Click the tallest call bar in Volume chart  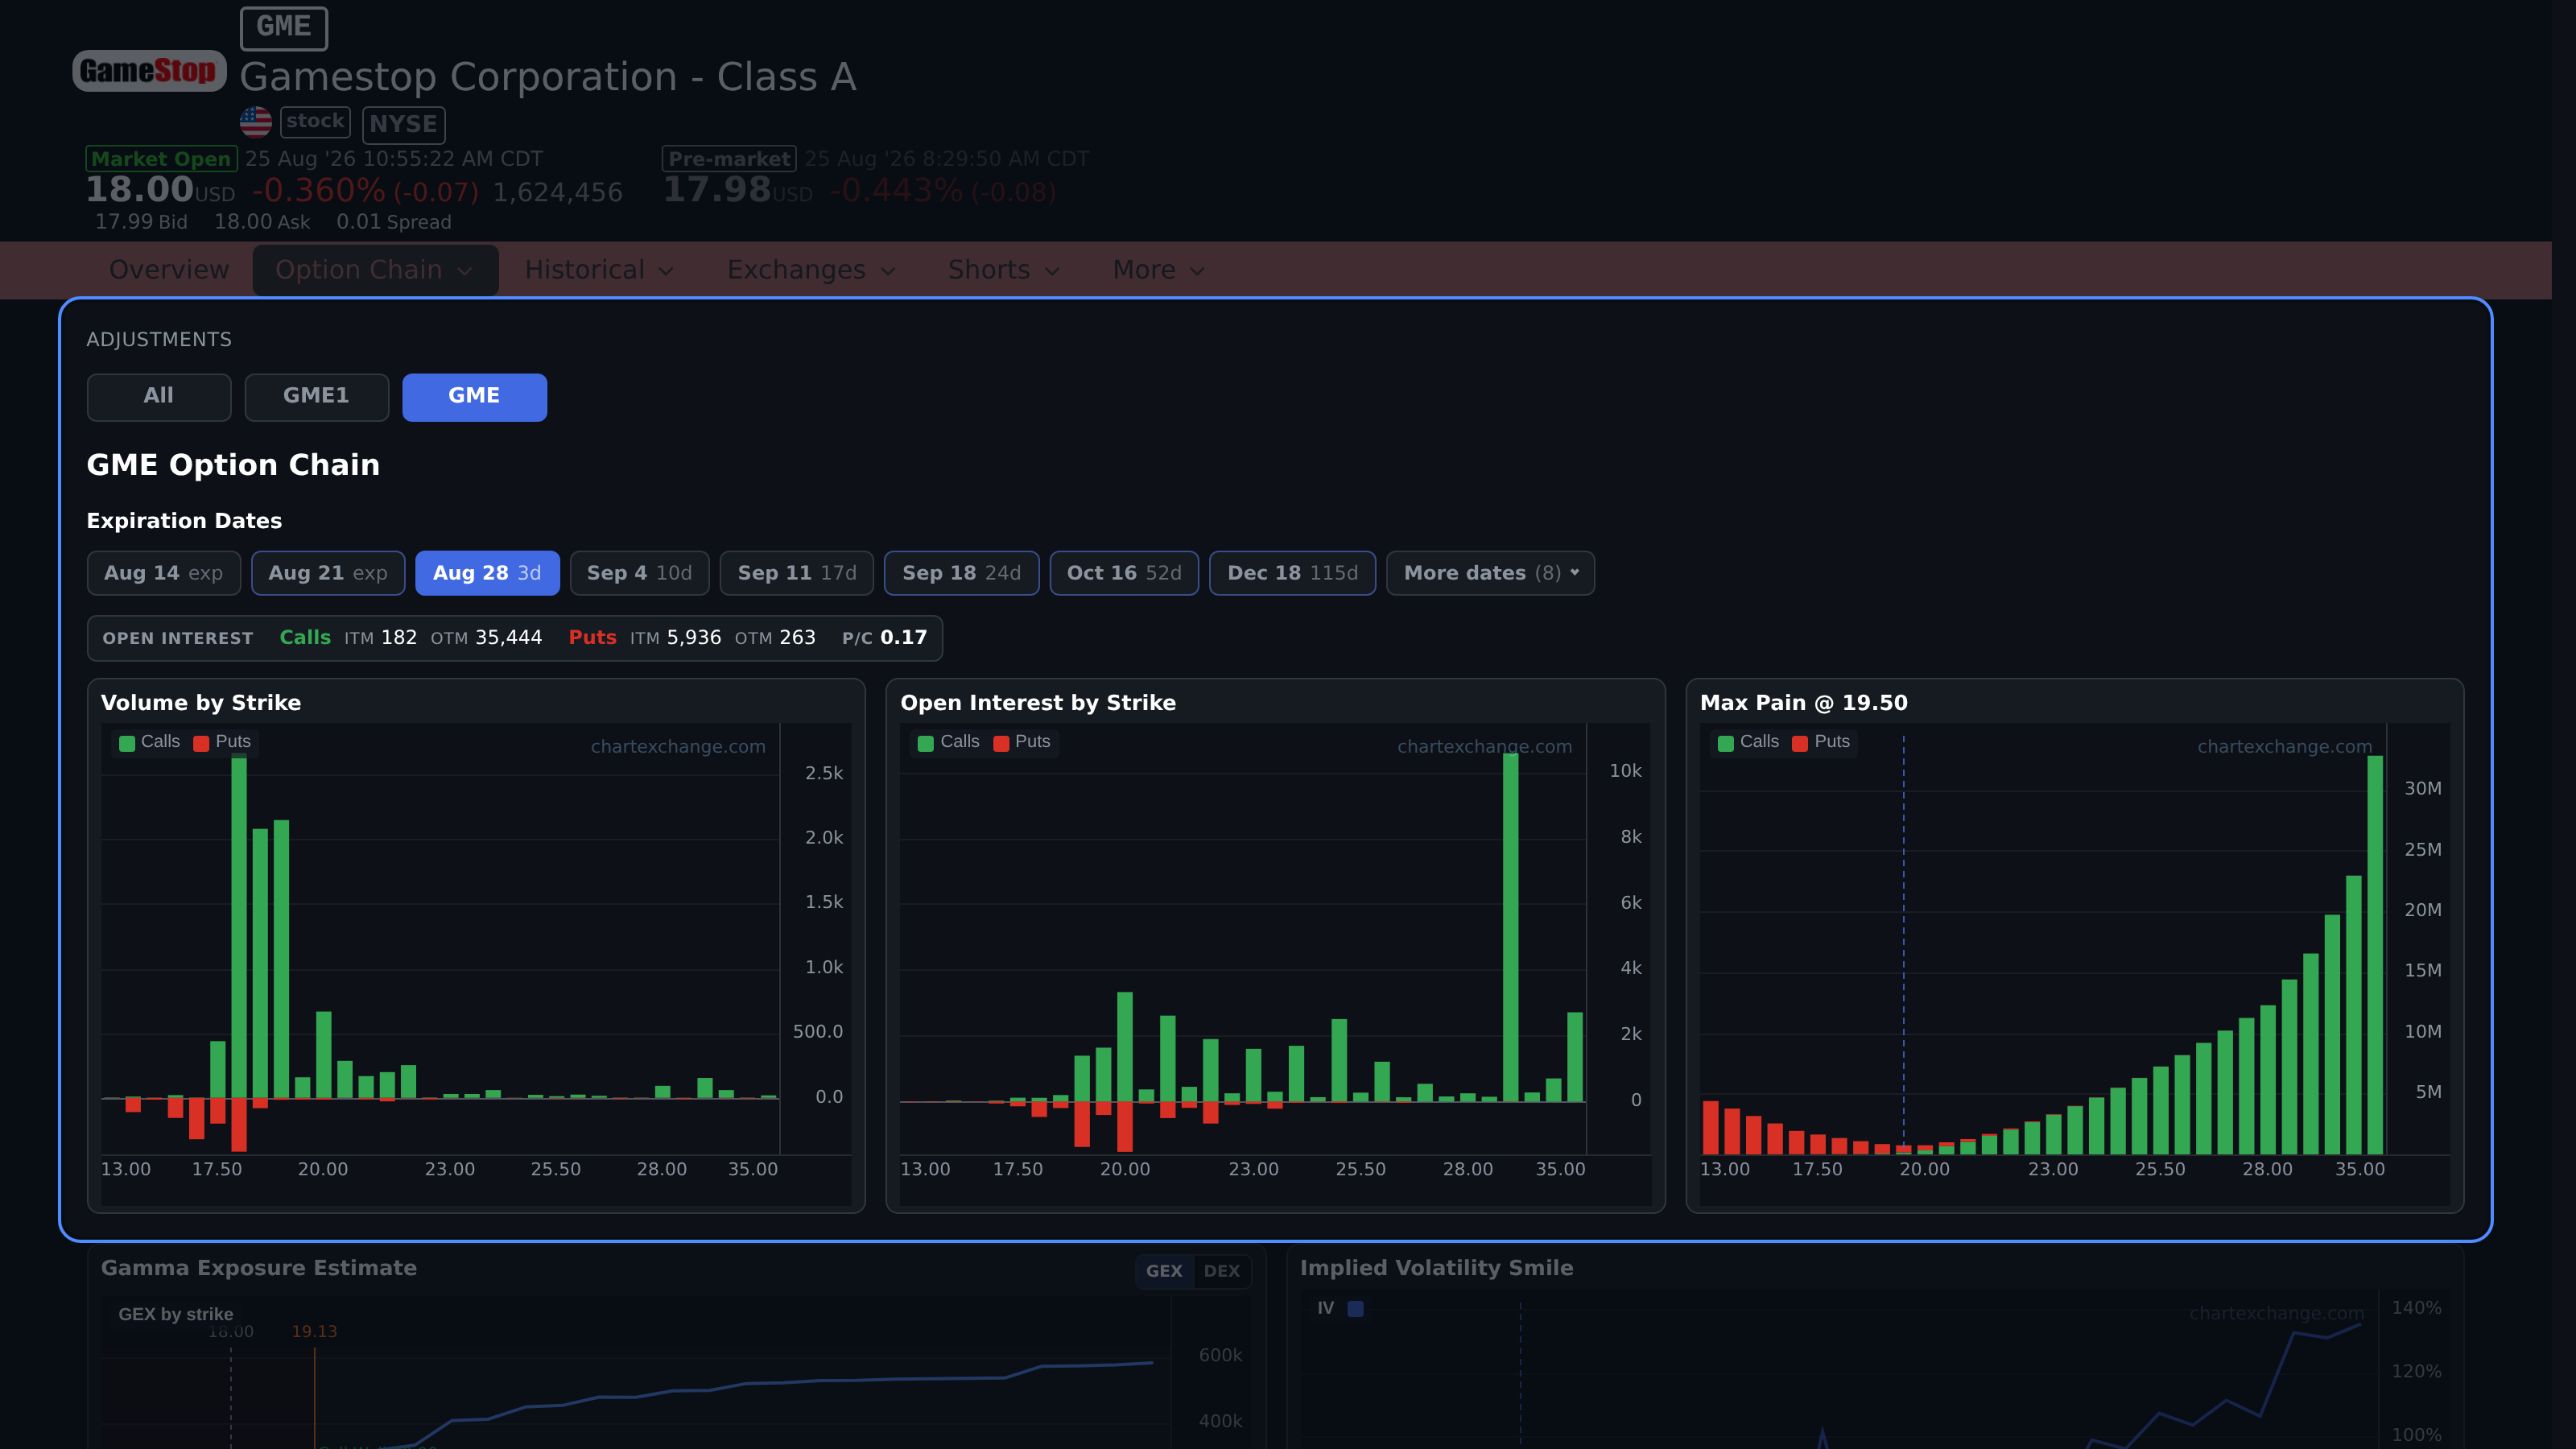tap(239, 926)
